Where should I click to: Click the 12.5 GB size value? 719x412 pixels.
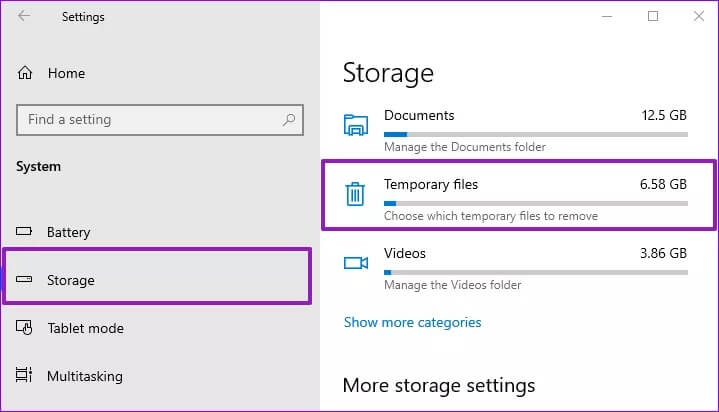point(664,115)
